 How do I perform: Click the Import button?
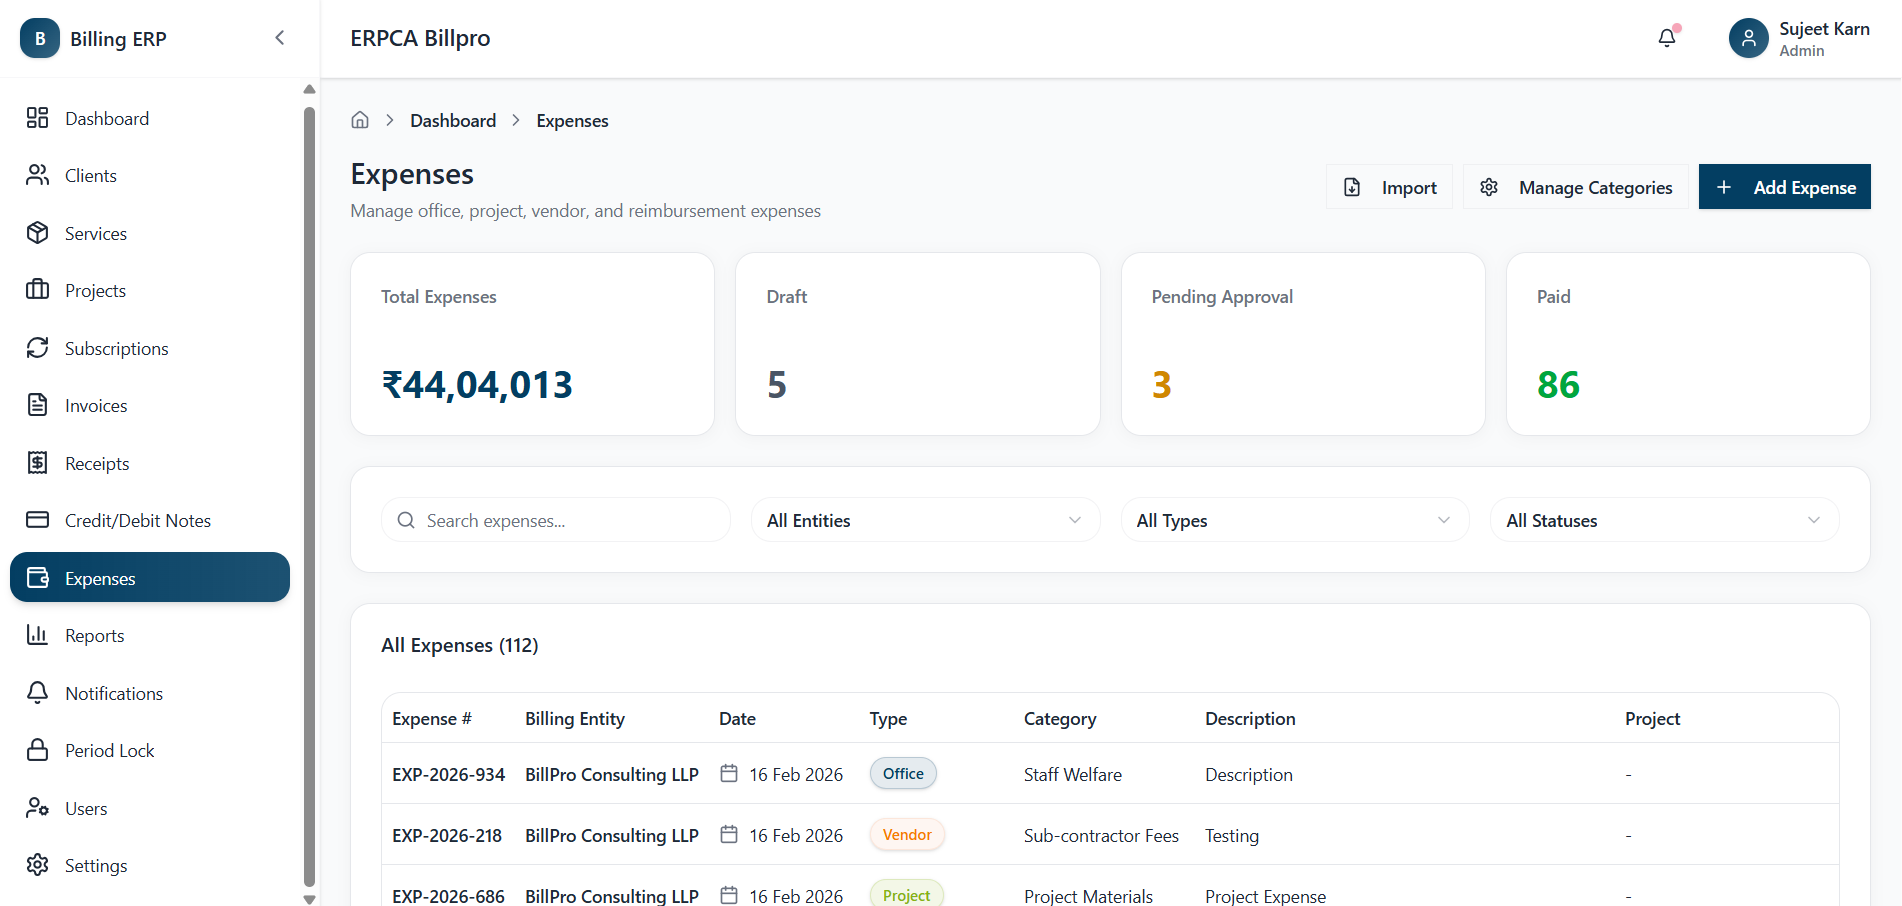(1389, 187)
